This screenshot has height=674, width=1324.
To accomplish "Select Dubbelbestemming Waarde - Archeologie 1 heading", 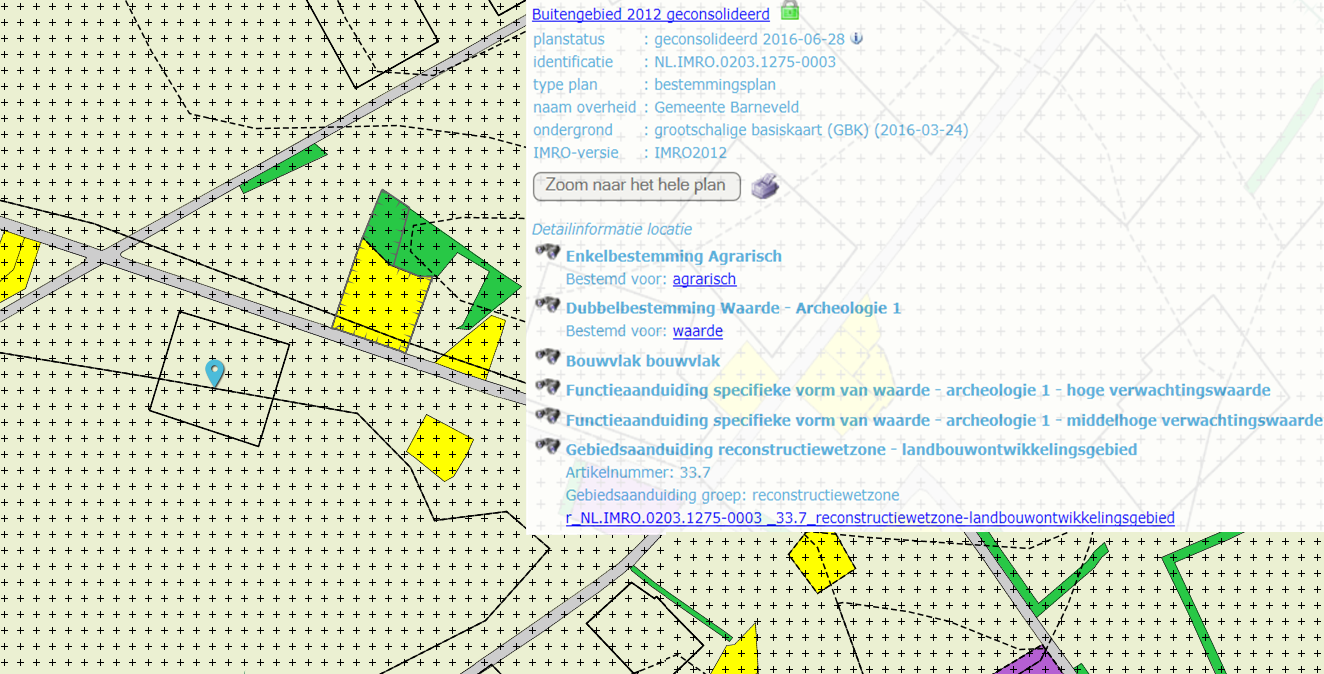I will (x=733, y=308).
